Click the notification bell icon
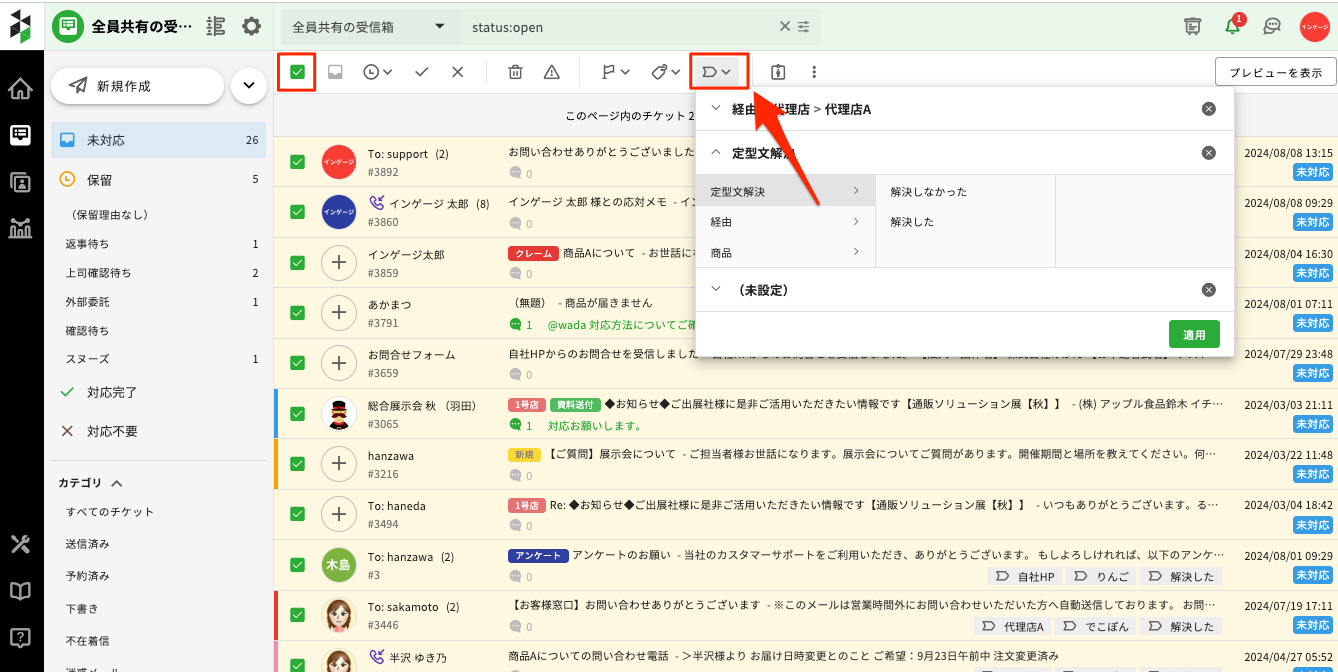The image size is (1338, 672). pos(1232,27)
